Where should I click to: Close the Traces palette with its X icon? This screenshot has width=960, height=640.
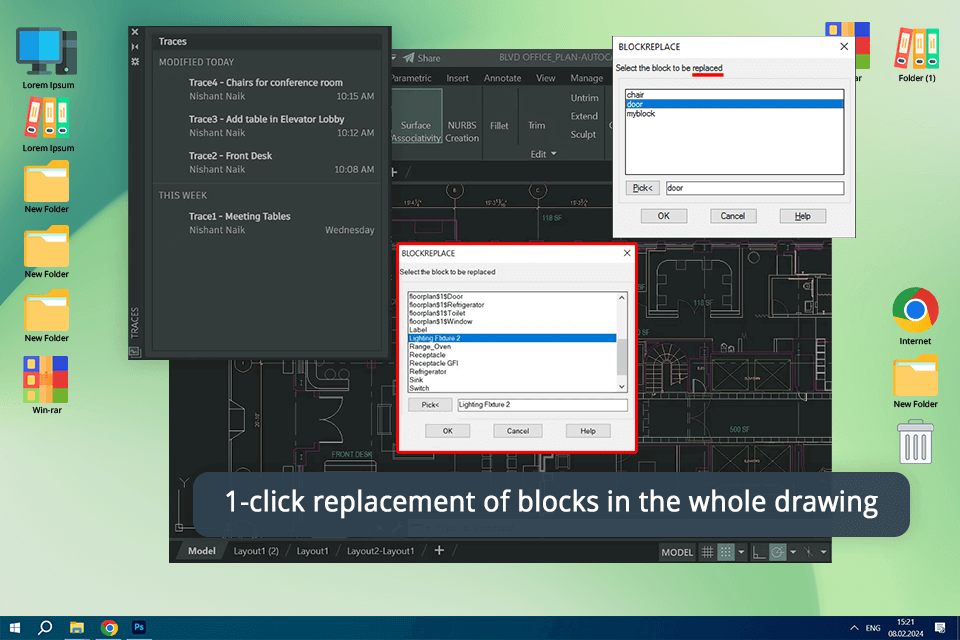pos(135,32)
